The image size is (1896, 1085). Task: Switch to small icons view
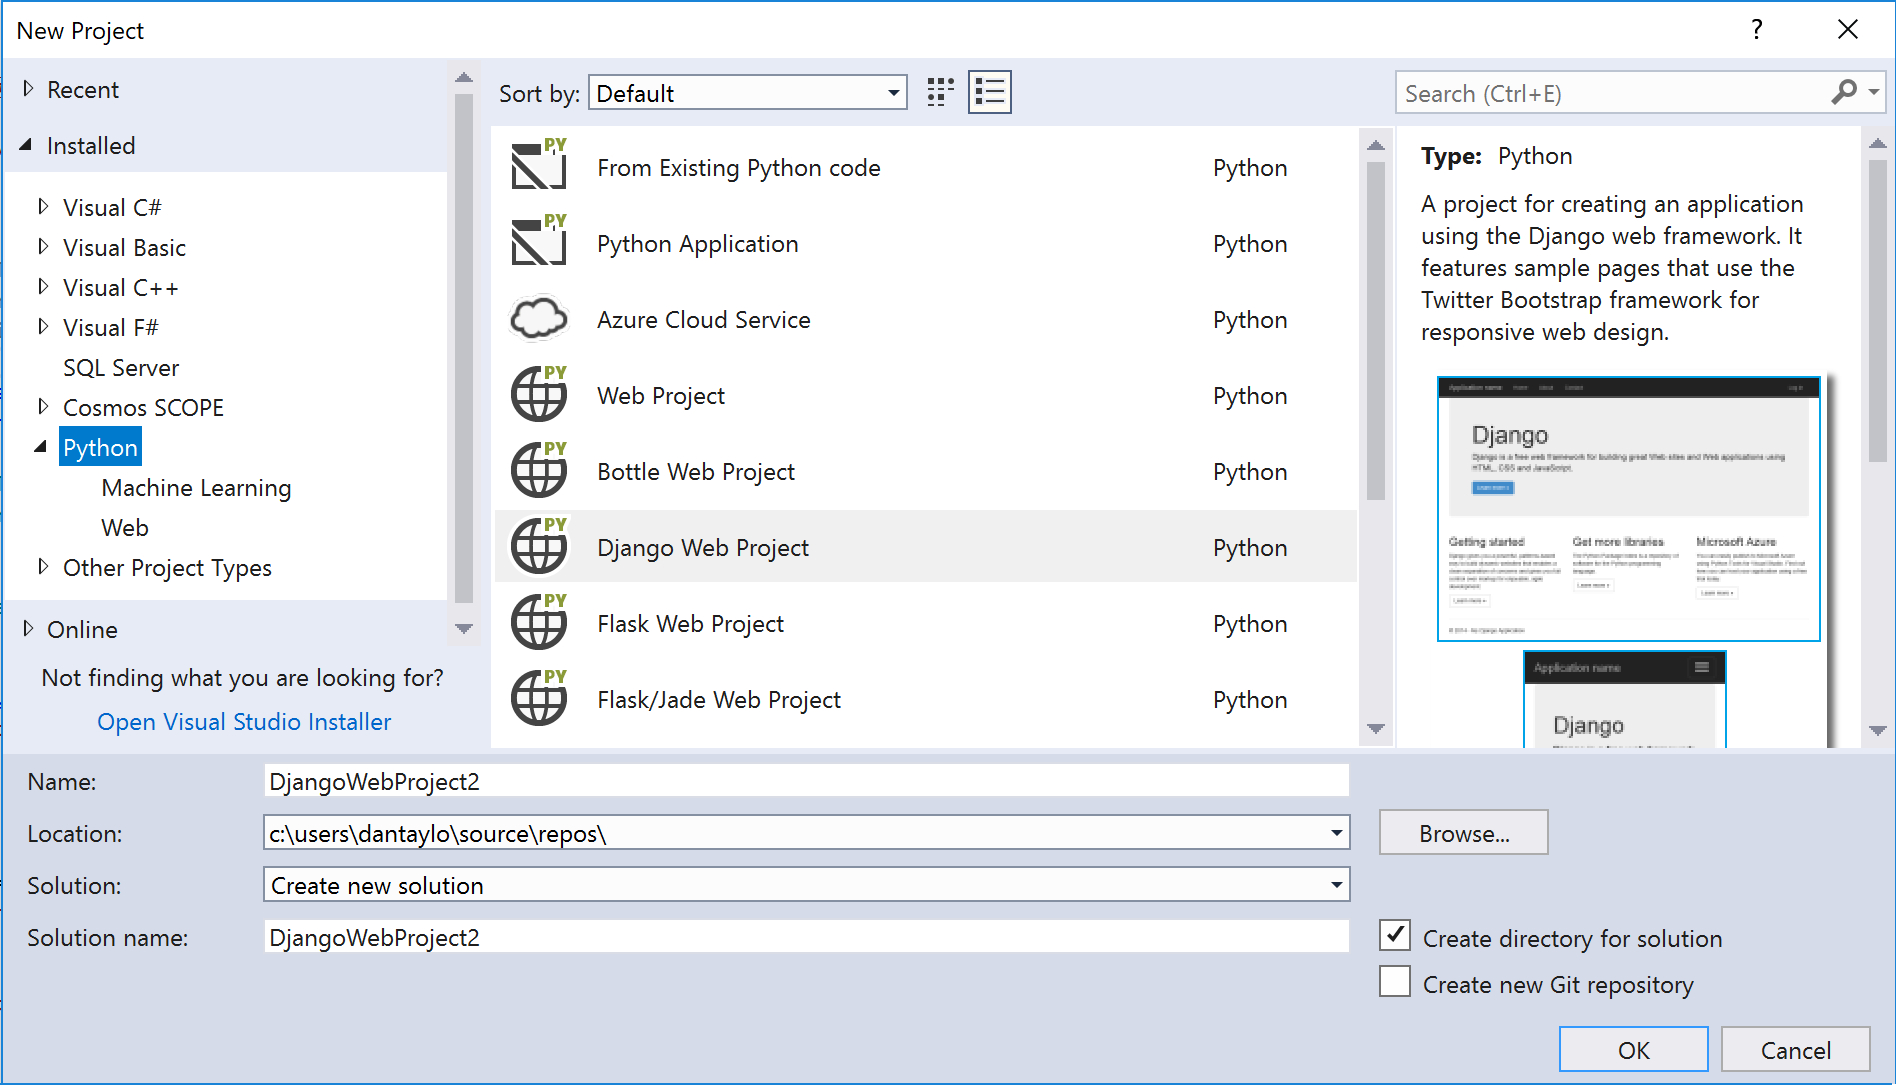938,91
